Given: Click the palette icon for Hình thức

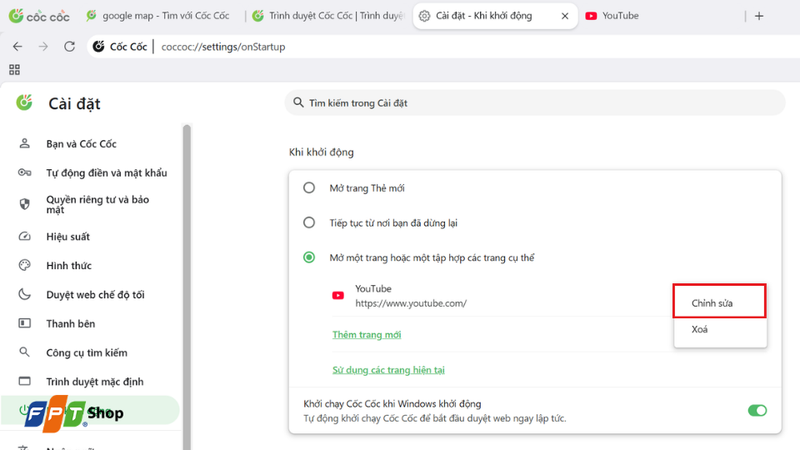Looking at the screenshot, I should [24, 265].
